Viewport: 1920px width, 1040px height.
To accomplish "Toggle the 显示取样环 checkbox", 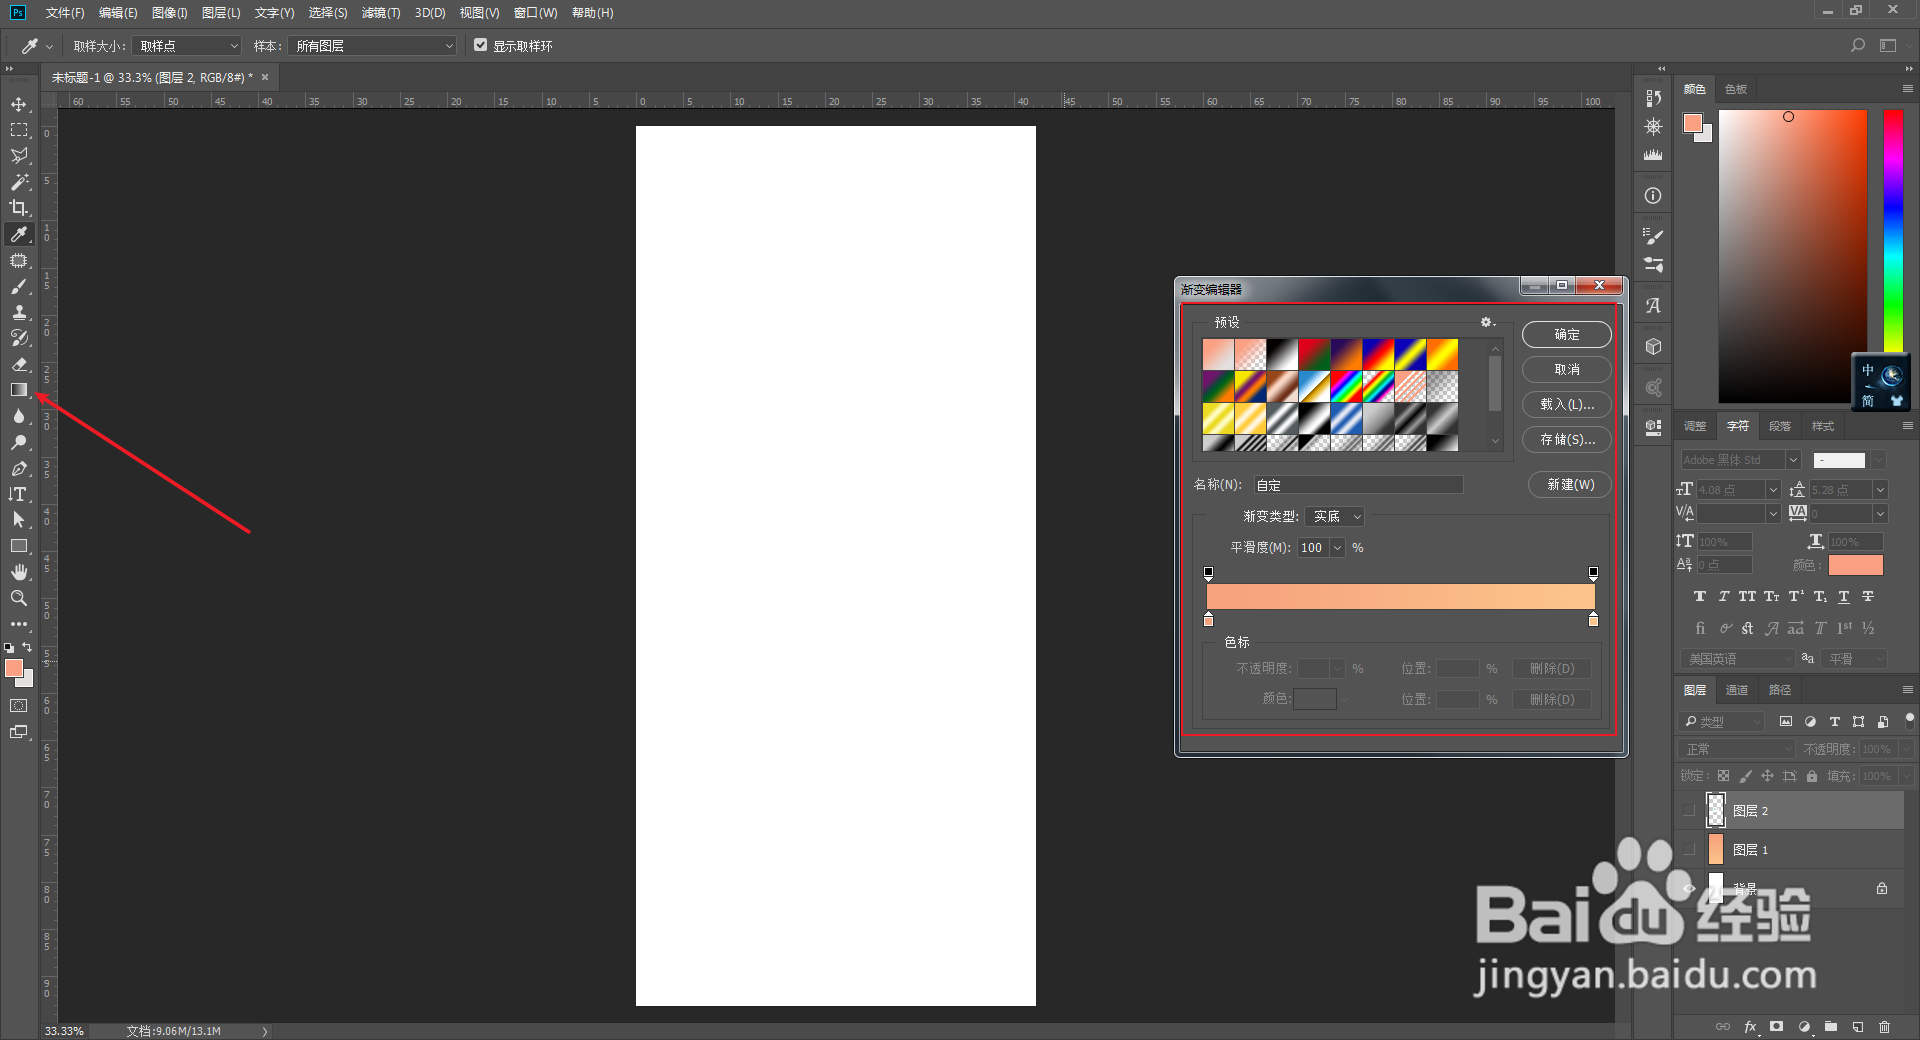I will [x=481, y=46].
